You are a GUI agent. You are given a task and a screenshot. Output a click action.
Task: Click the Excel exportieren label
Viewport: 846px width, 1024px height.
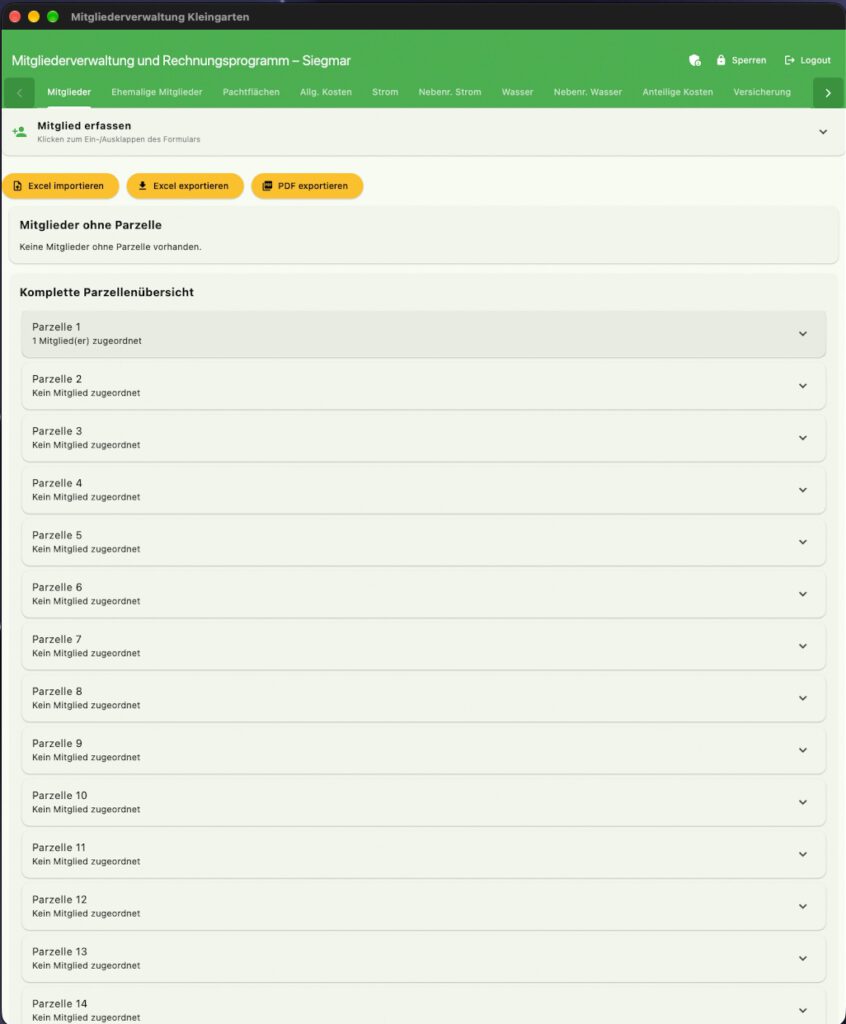point(191,186)
